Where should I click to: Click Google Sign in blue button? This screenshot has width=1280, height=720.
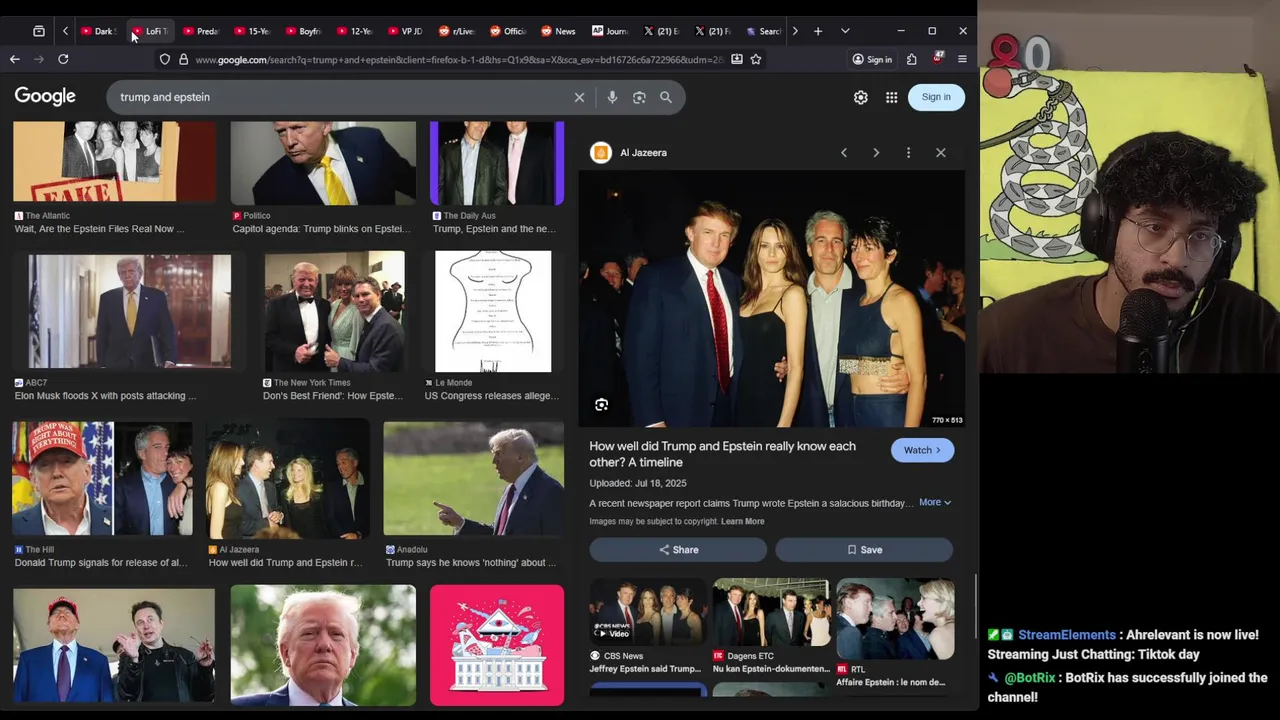936,97
